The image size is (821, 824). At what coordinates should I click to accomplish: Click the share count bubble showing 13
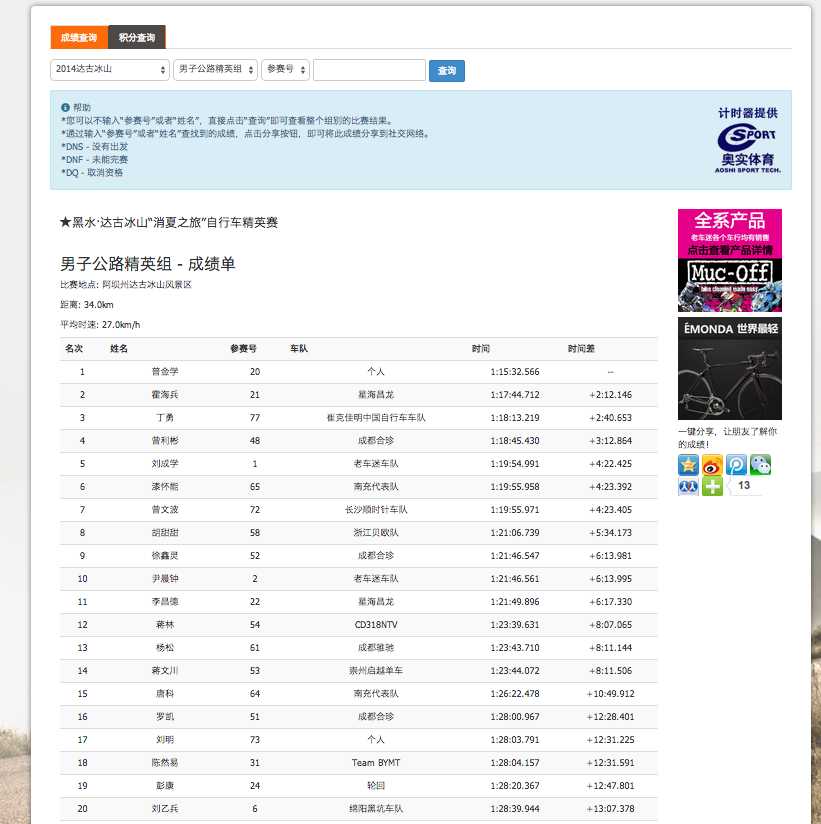click(744, 486)
